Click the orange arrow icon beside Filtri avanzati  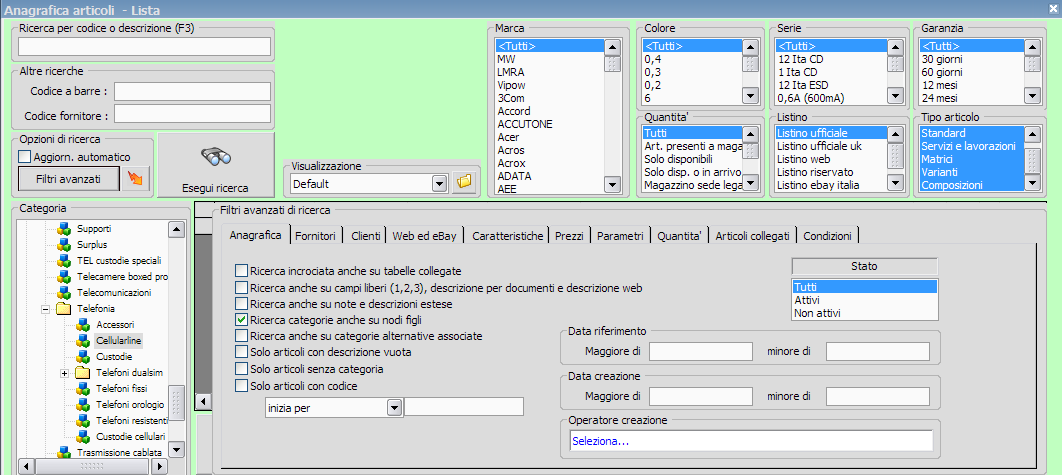134,180
